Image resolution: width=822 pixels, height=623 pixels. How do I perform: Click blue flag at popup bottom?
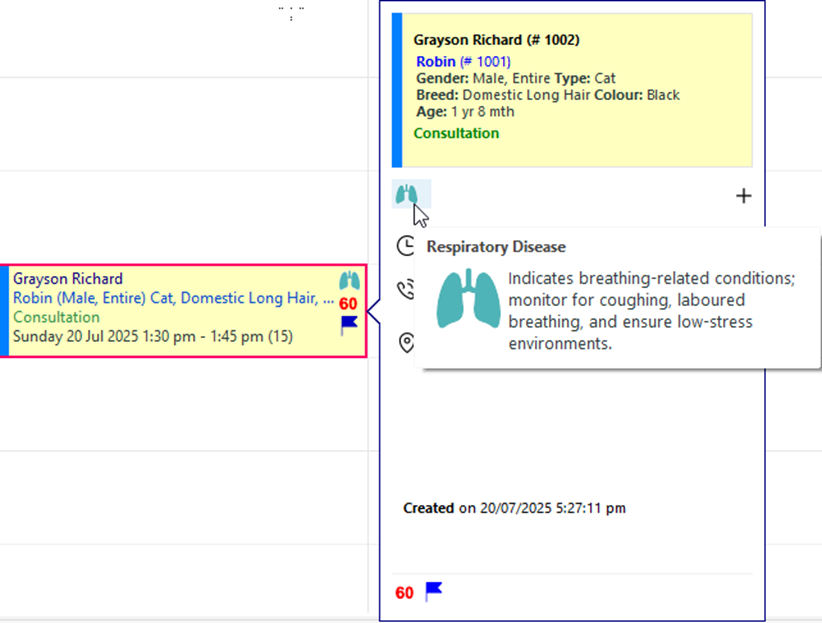point(434,592)
